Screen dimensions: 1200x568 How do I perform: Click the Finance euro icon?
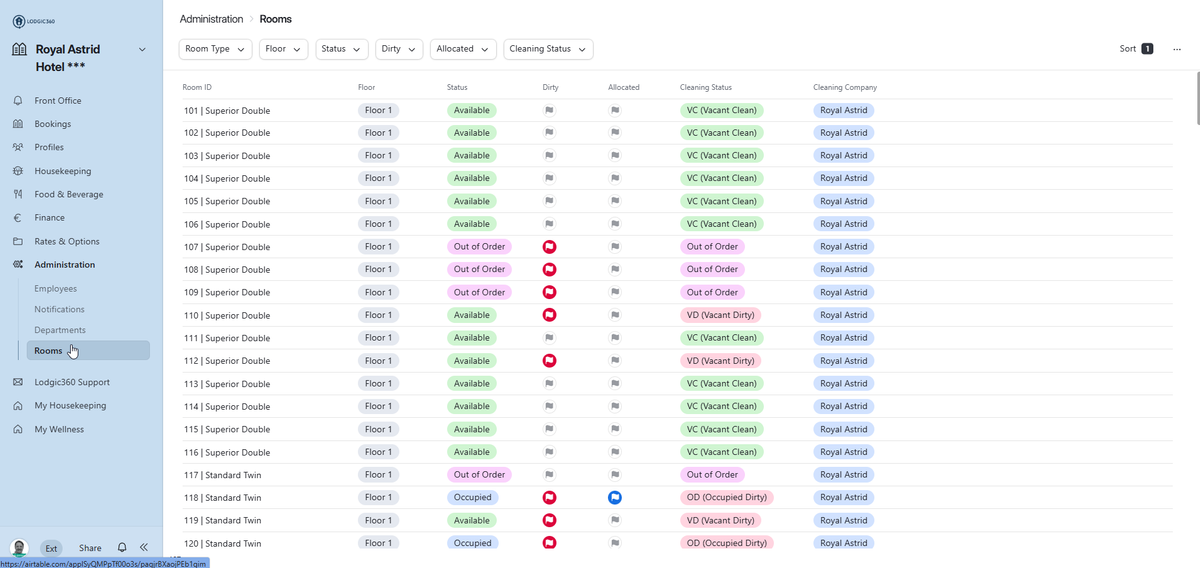coord(18,218)
